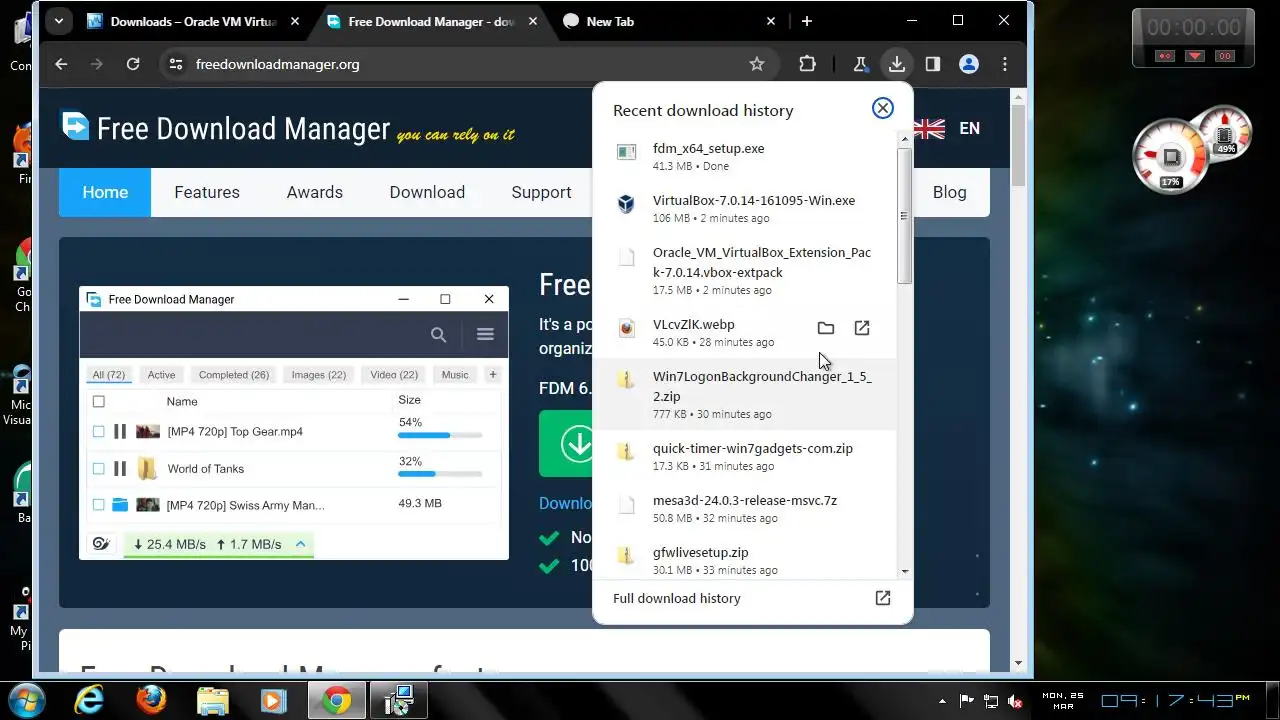Open the Support menu item

(x=541, y=192)
